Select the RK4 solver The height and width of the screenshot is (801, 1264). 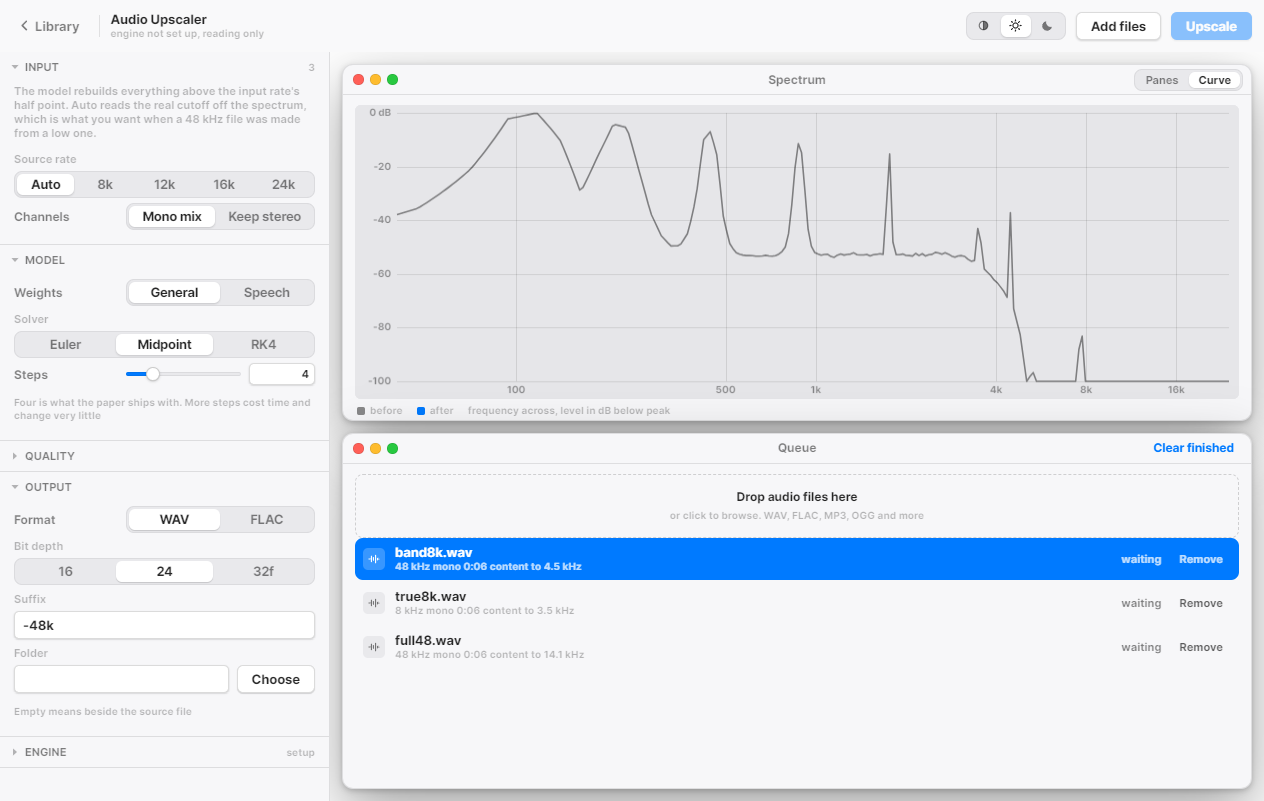(264, 345)
